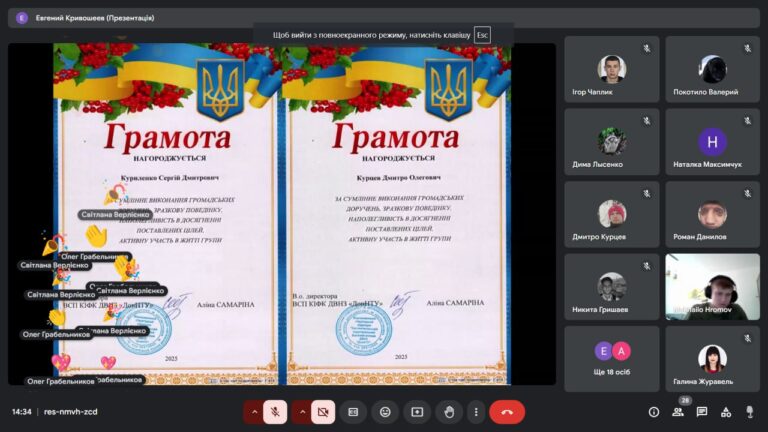Screen dimensions: 768x432
Task: Click the 14:34 clock text
Action: pyautogui.click(x=22, y=412)
